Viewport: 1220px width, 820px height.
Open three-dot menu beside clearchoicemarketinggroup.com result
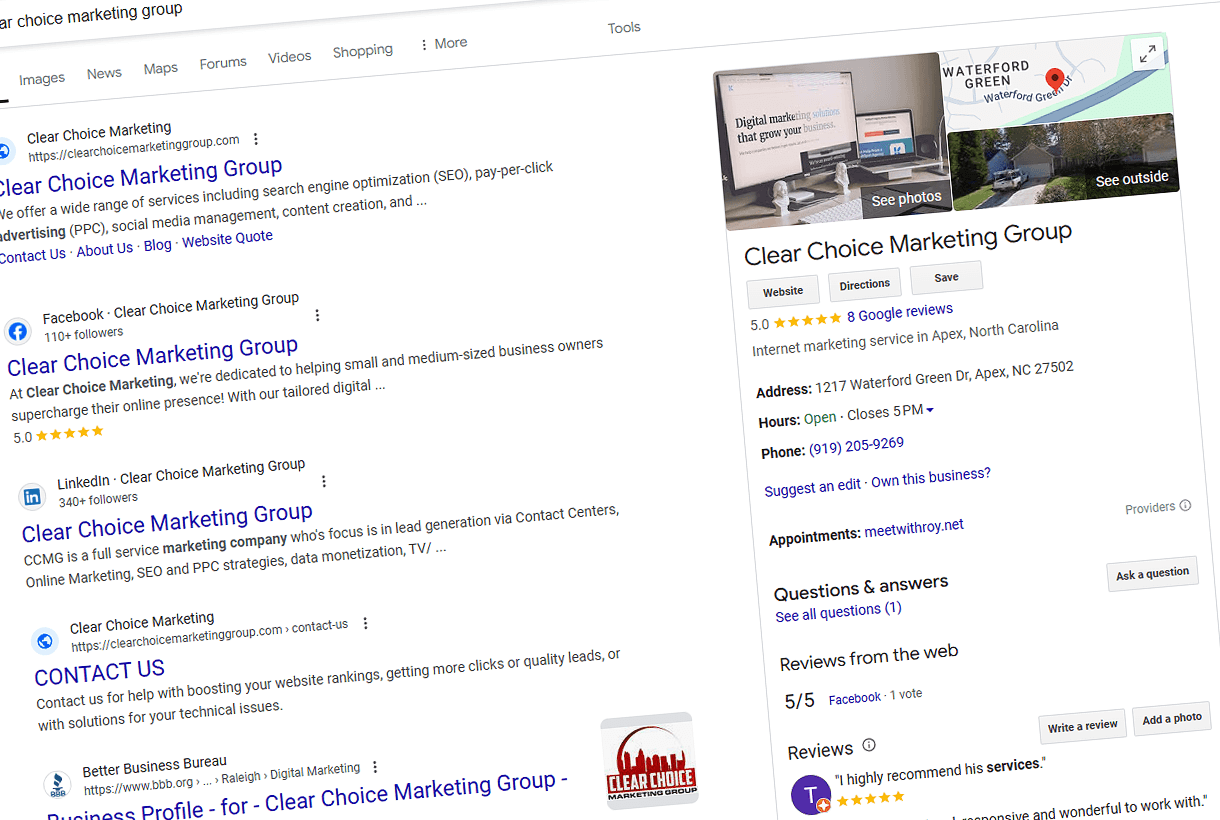[x=256, y=139]
